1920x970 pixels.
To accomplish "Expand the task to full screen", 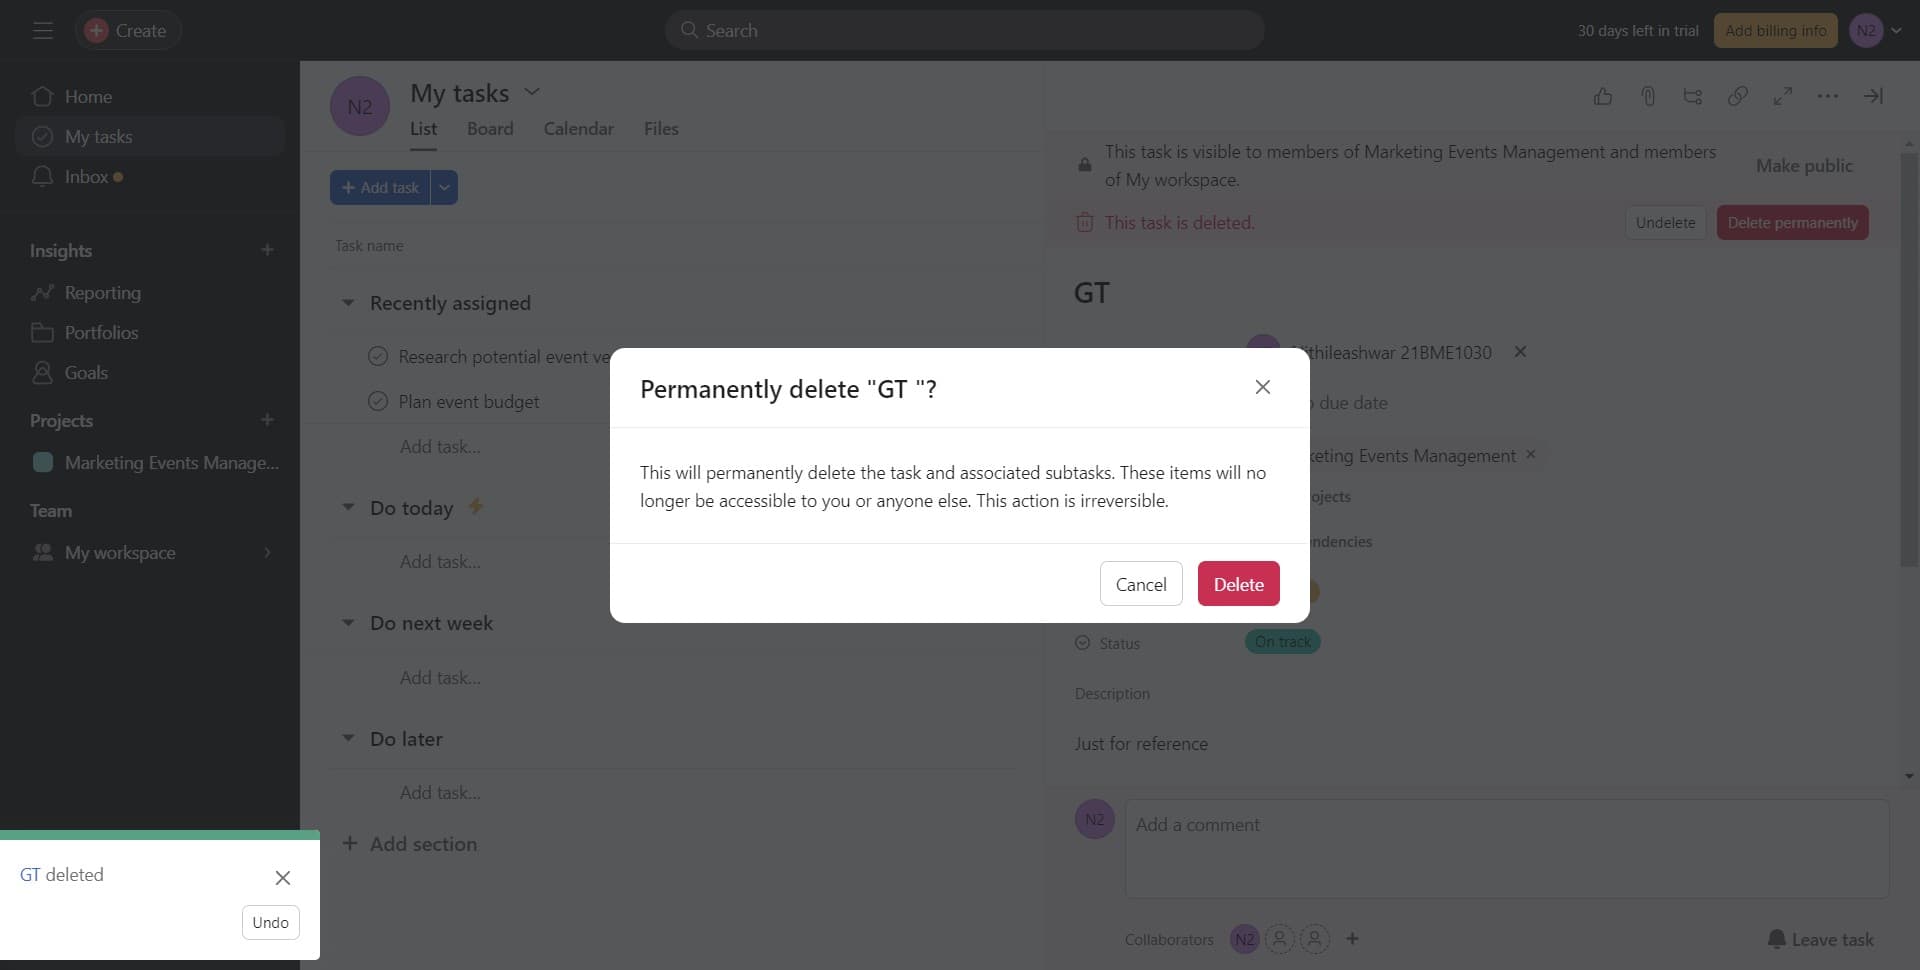I will coord(1783,96).
